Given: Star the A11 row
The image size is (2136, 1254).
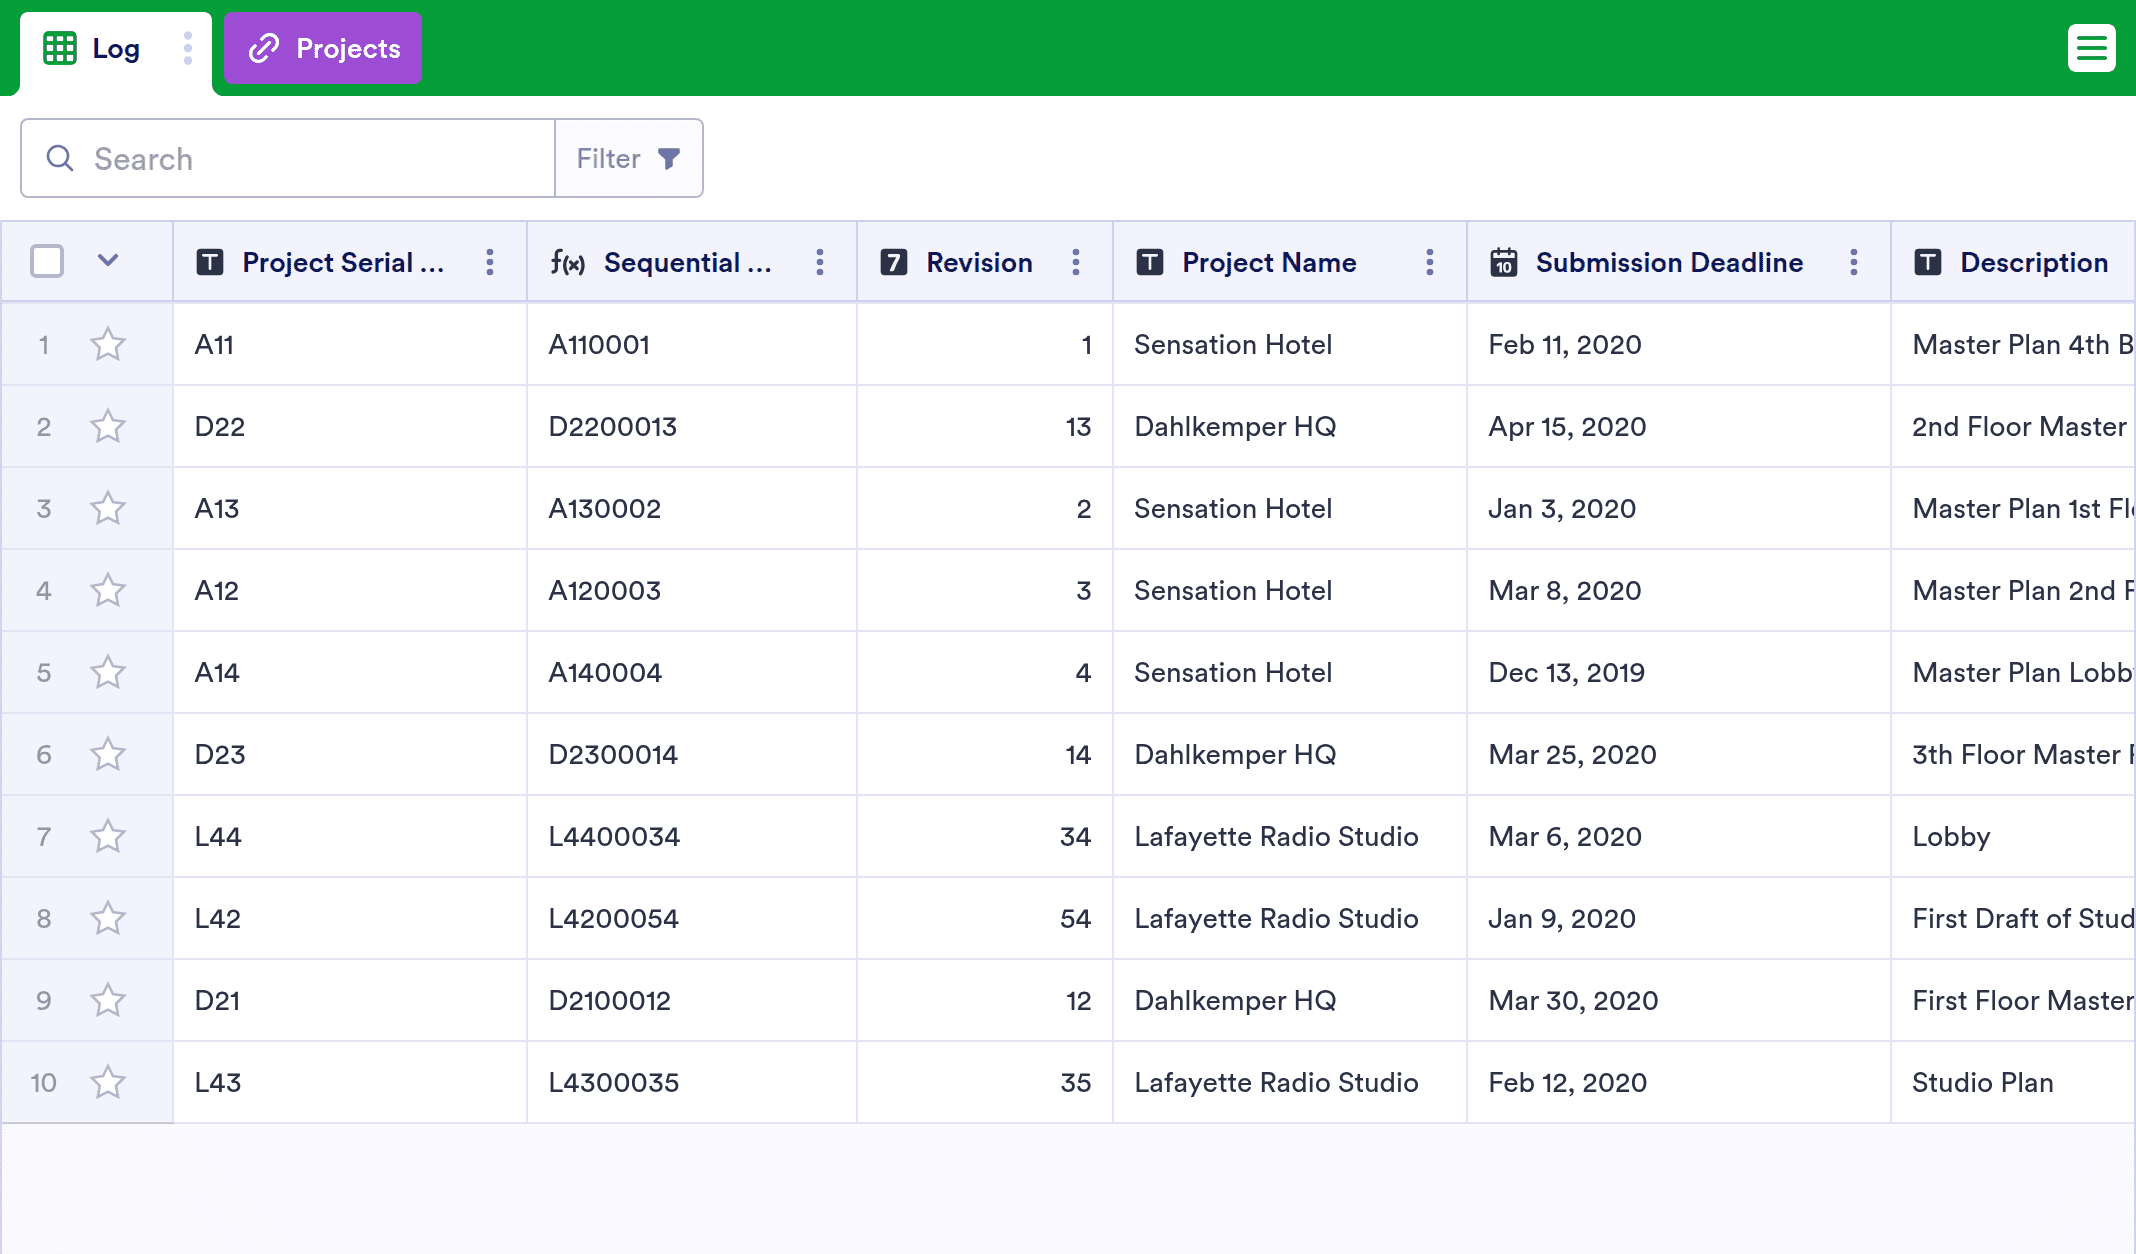Looking at the screenshot, I should 108,345.
